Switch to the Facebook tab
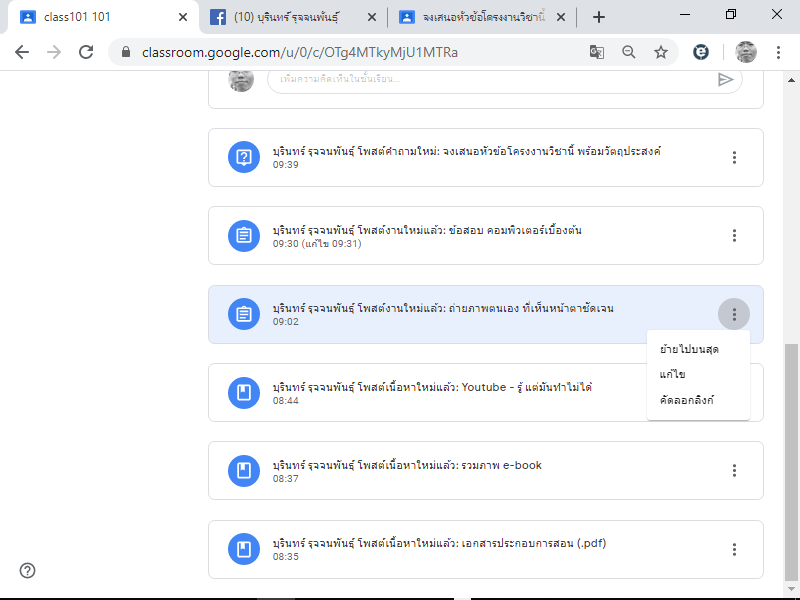Viewport: 800px width, 600px height. coord(295,17)
